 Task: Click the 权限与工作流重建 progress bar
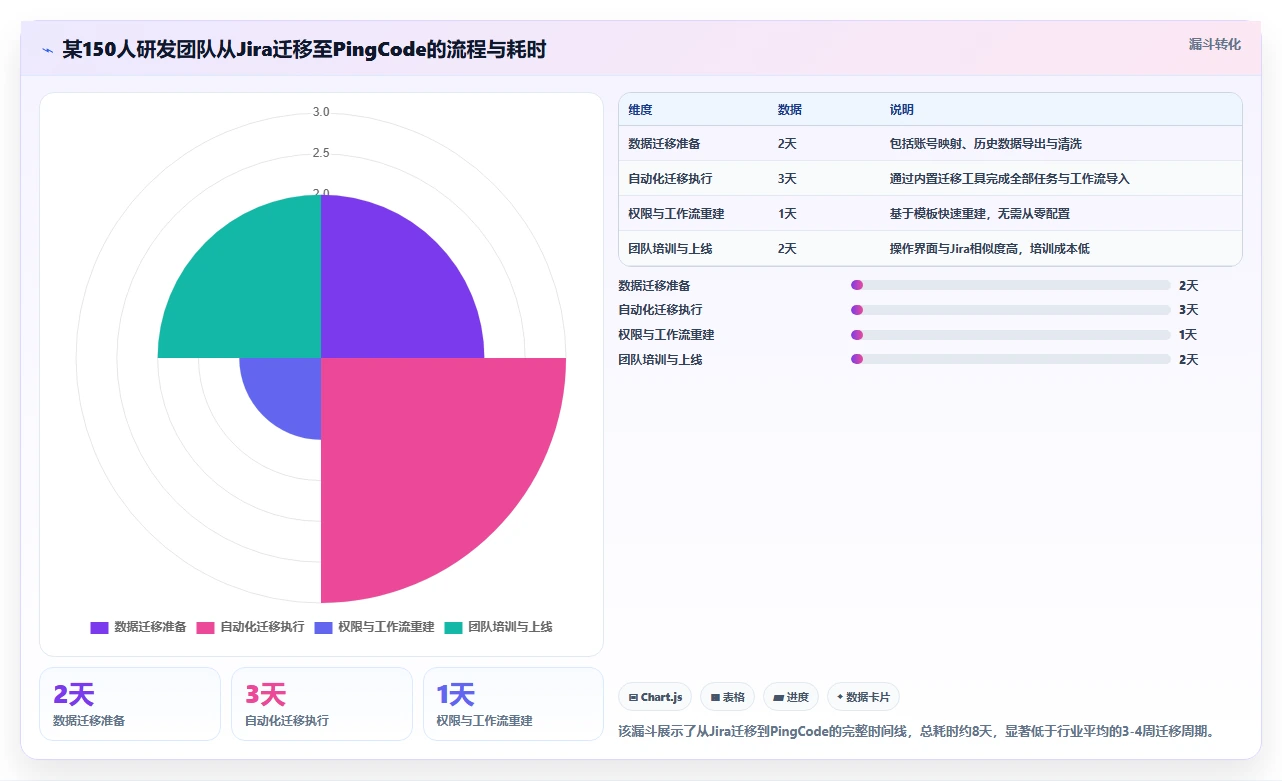(1010, 335)
